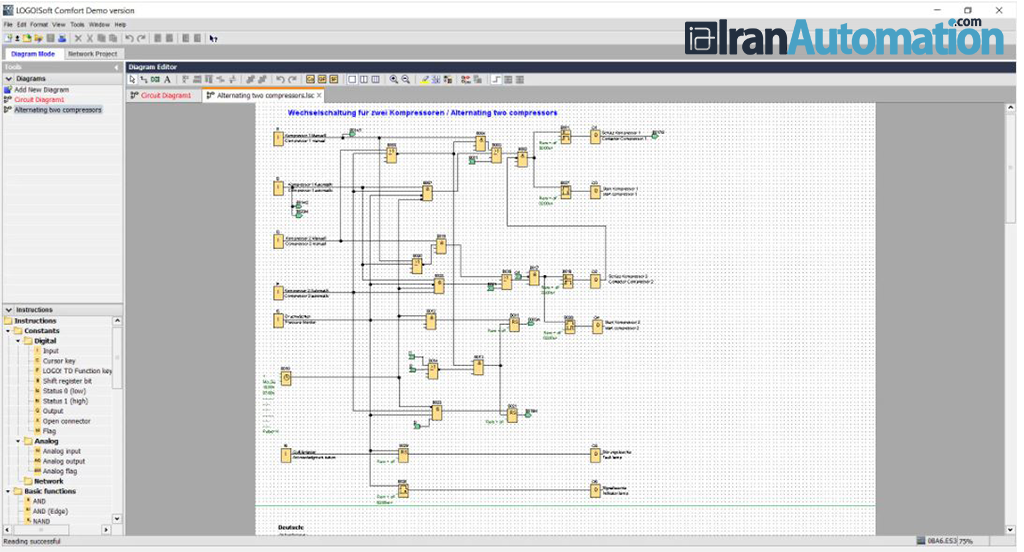The width and height of the screenshot is (1024, 552).
Task: Click the single page layout icon
Action: [x=351, y=80]
